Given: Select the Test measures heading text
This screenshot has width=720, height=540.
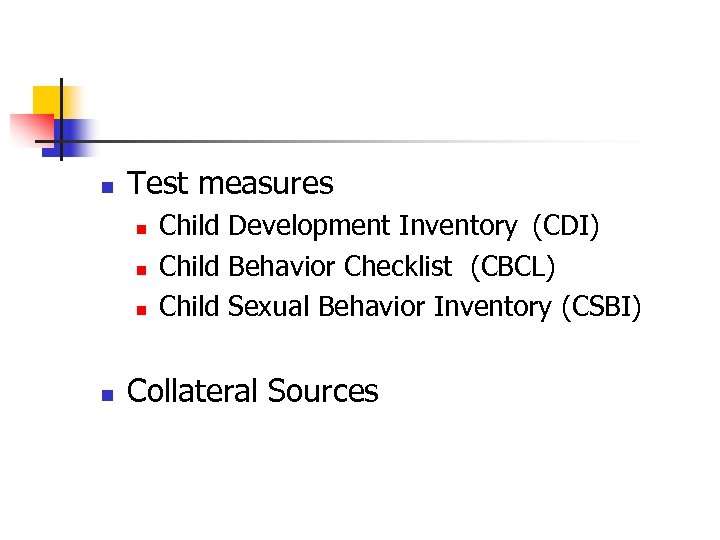Looking at the screenshot, I should 231,184.
